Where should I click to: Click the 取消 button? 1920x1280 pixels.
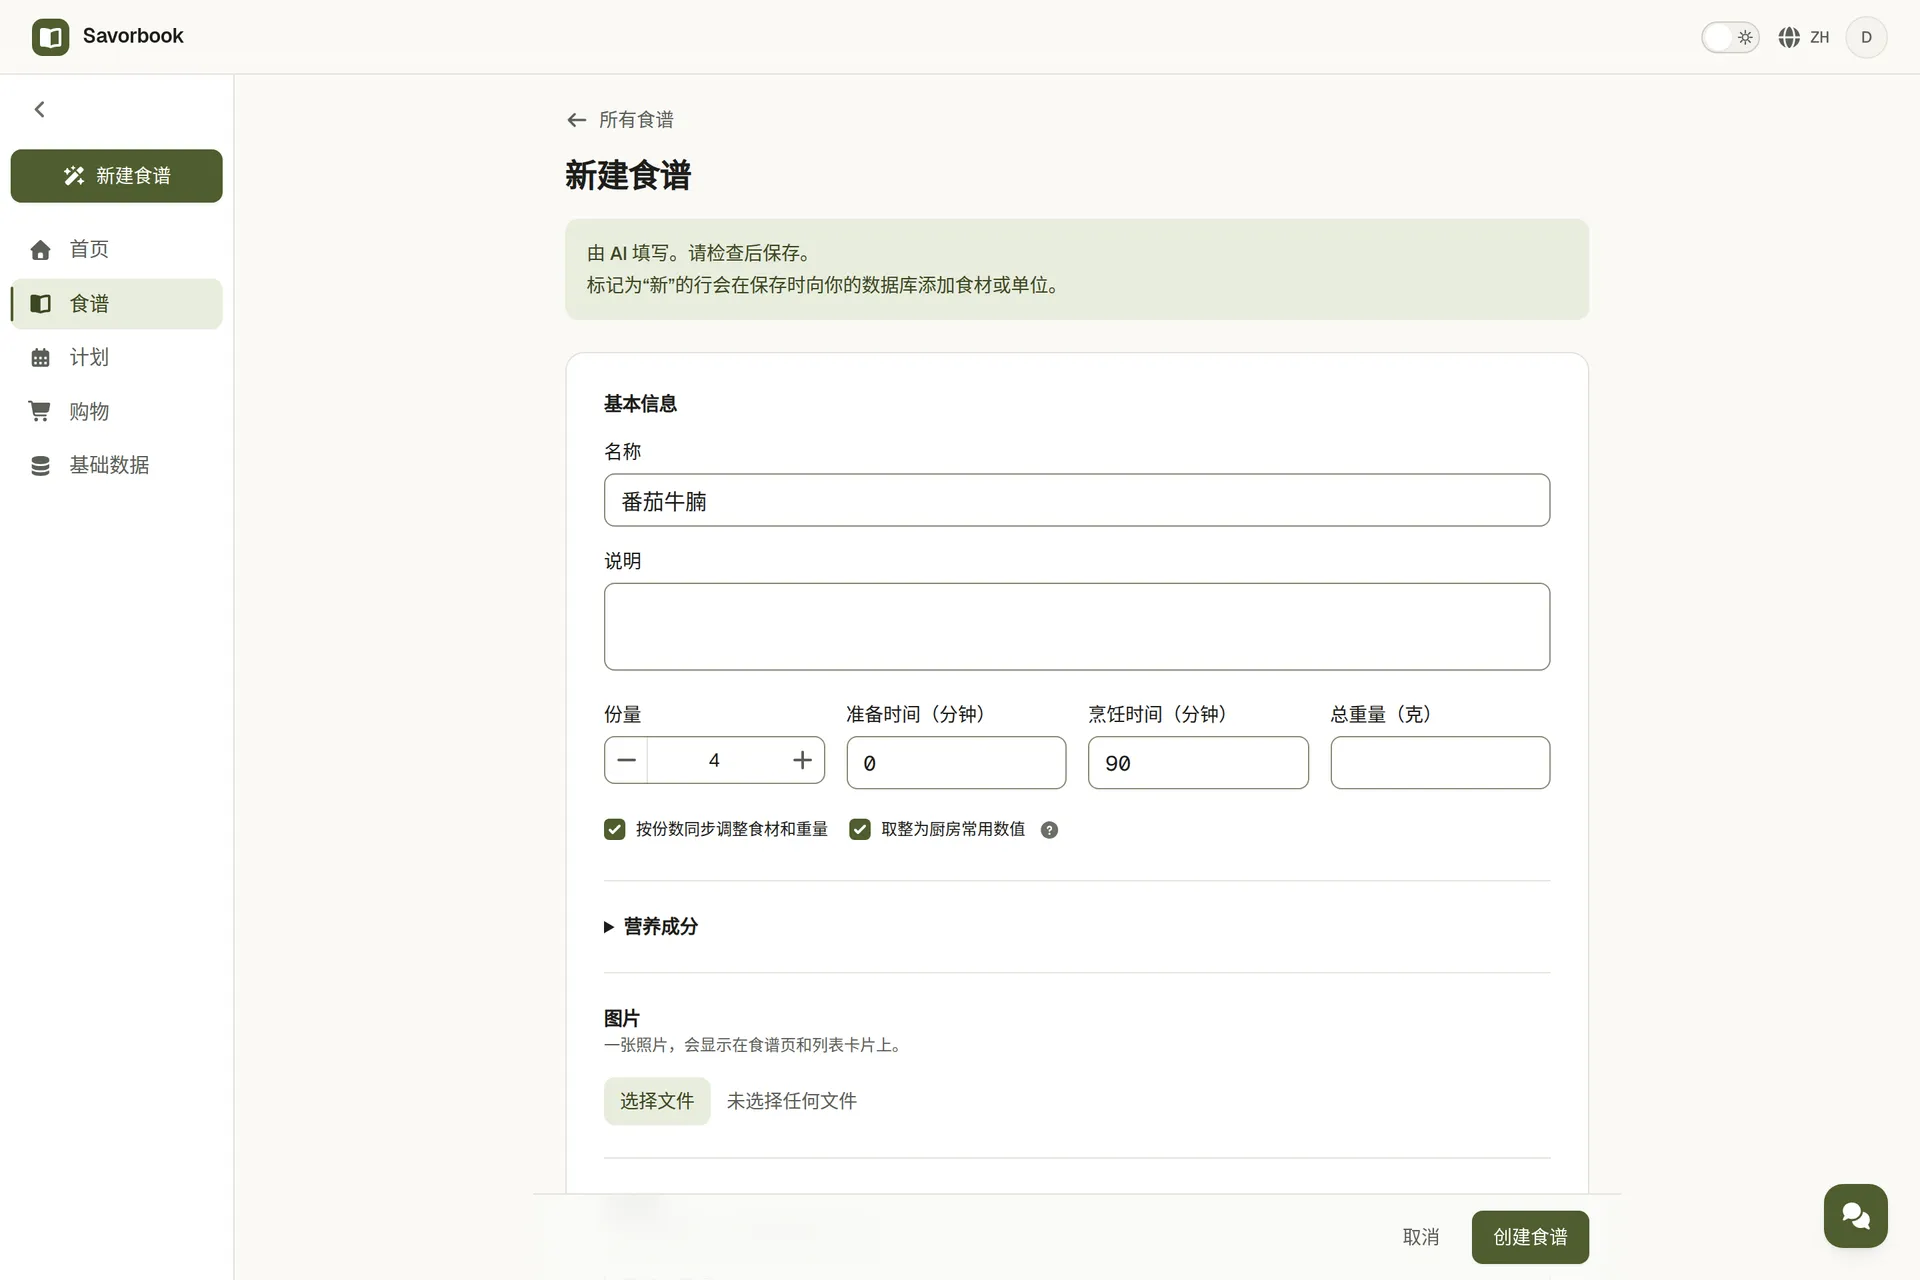1421,1237
